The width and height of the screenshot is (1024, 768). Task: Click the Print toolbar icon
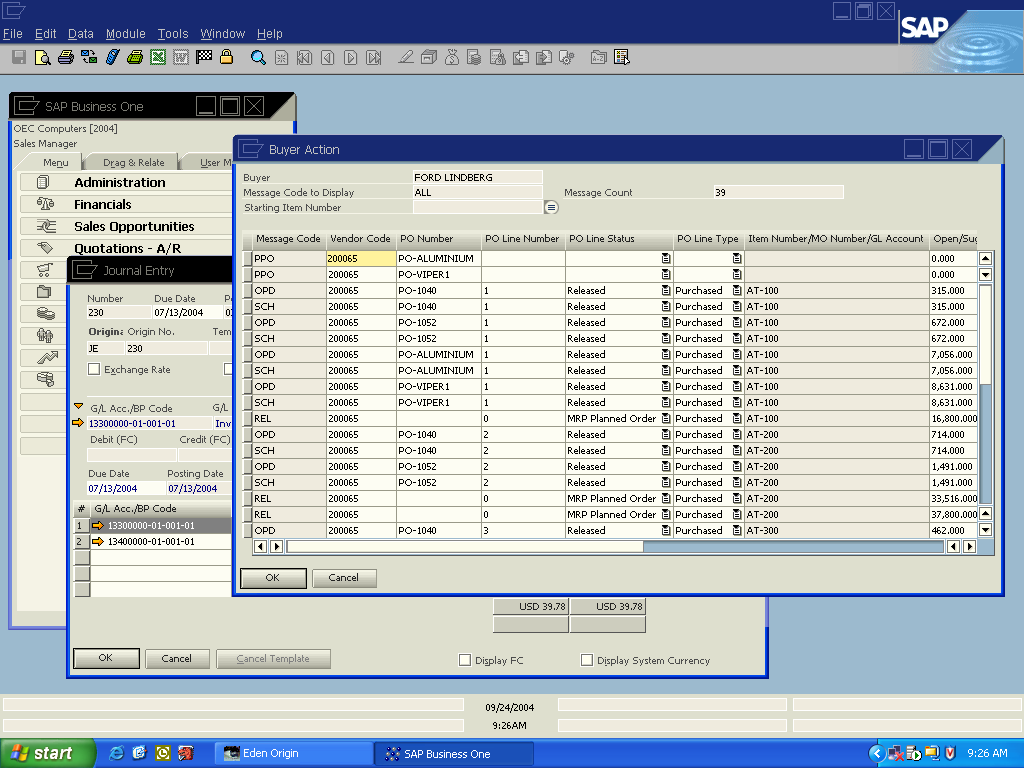(x=65, y=57)
